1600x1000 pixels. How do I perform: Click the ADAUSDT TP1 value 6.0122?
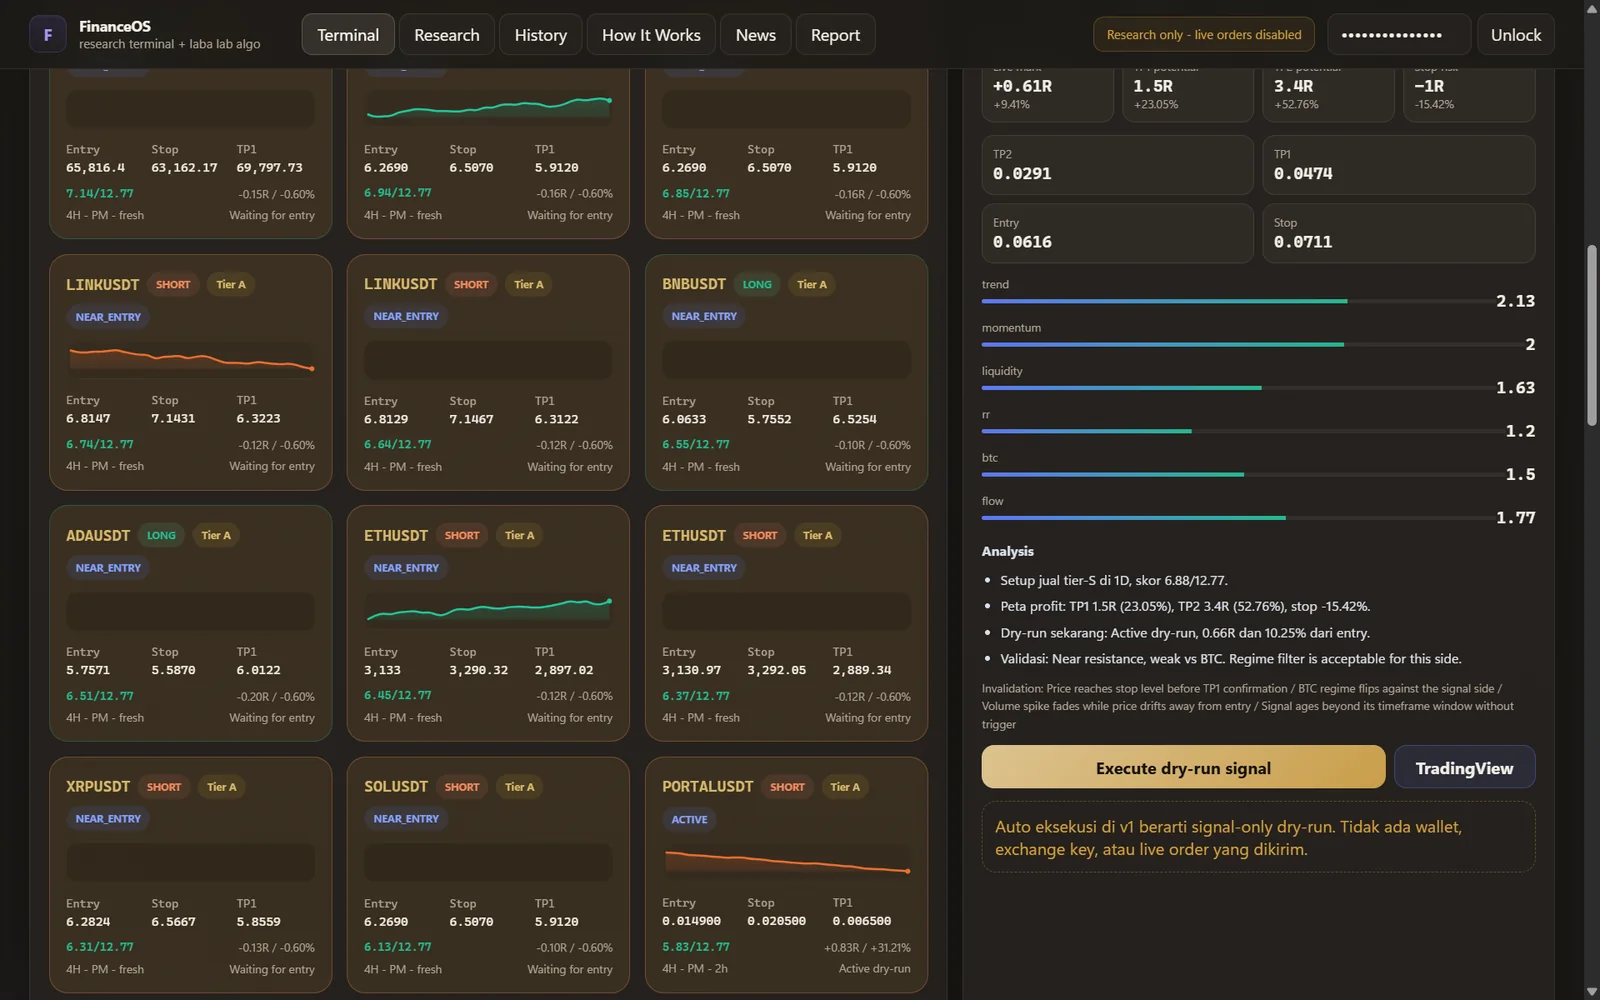point(258,670)
